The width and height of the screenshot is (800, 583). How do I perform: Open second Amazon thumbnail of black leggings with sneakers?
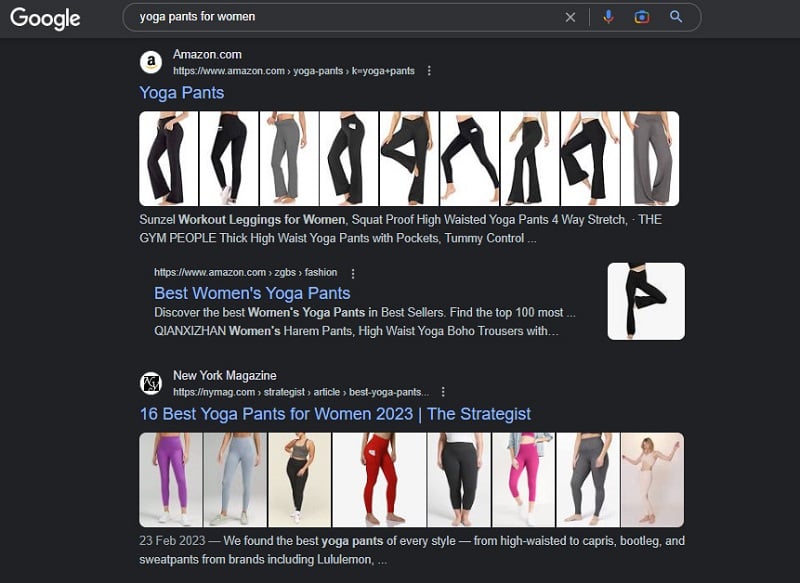[x=229, y=159]
